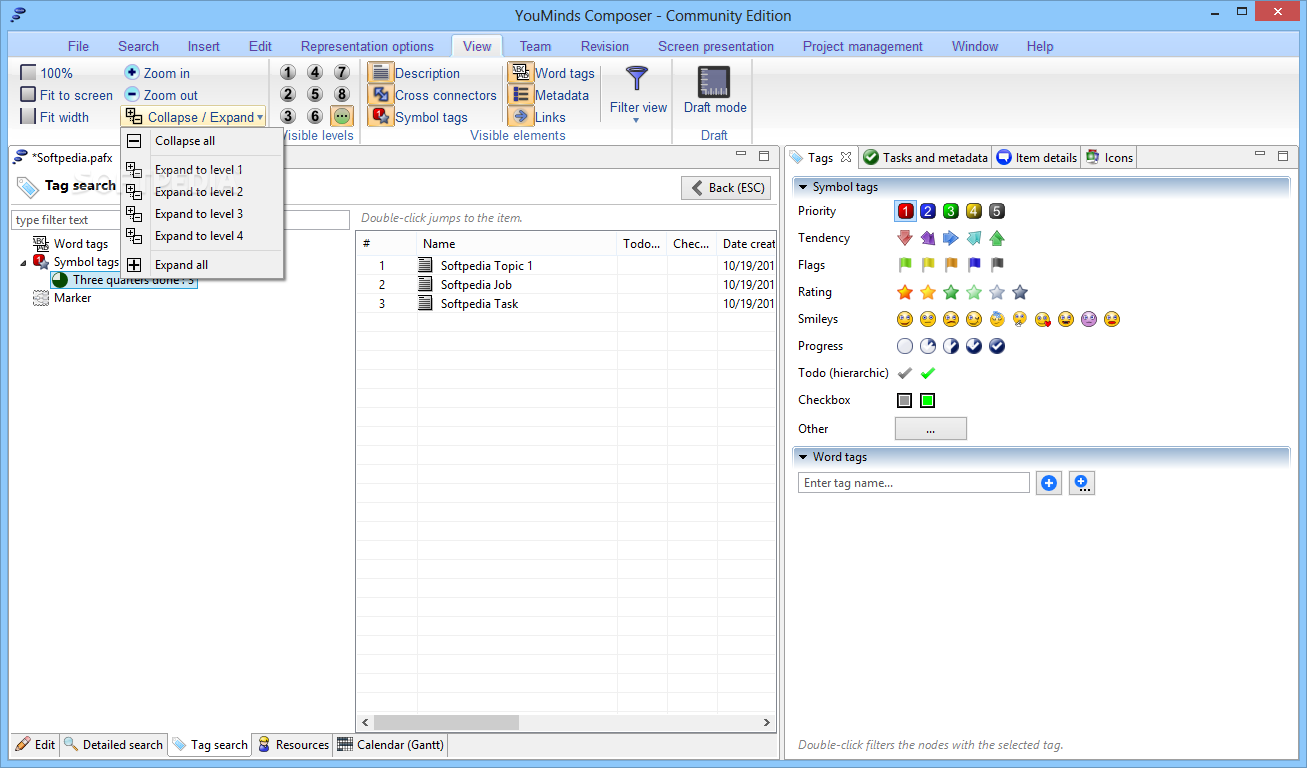Click the green Todo checkmark tag
Viewport: 1307px width, 768px height.
click(x=928, y=373)
